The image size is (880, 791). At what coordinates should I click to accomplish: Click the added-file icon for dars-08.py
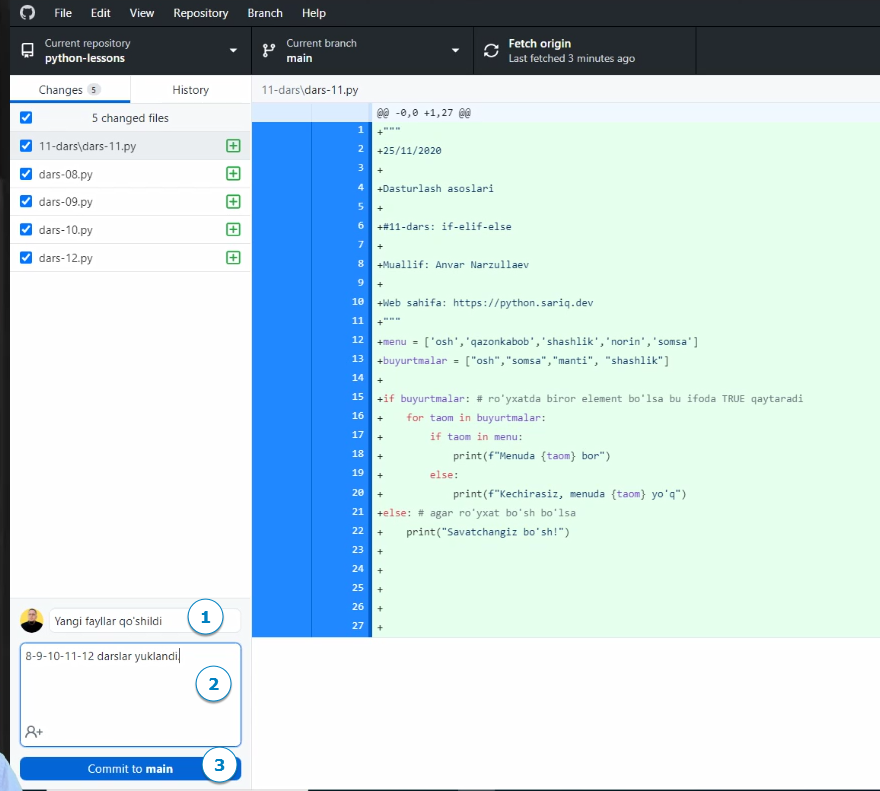(233, 174)
